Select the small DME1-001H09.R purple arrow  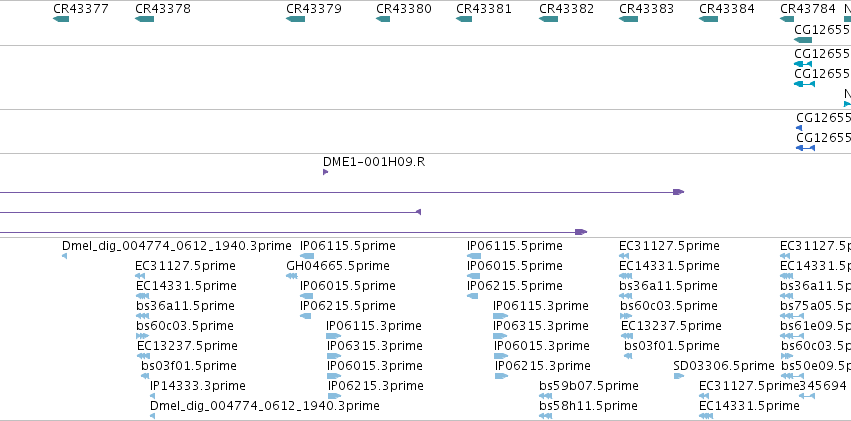325,172
